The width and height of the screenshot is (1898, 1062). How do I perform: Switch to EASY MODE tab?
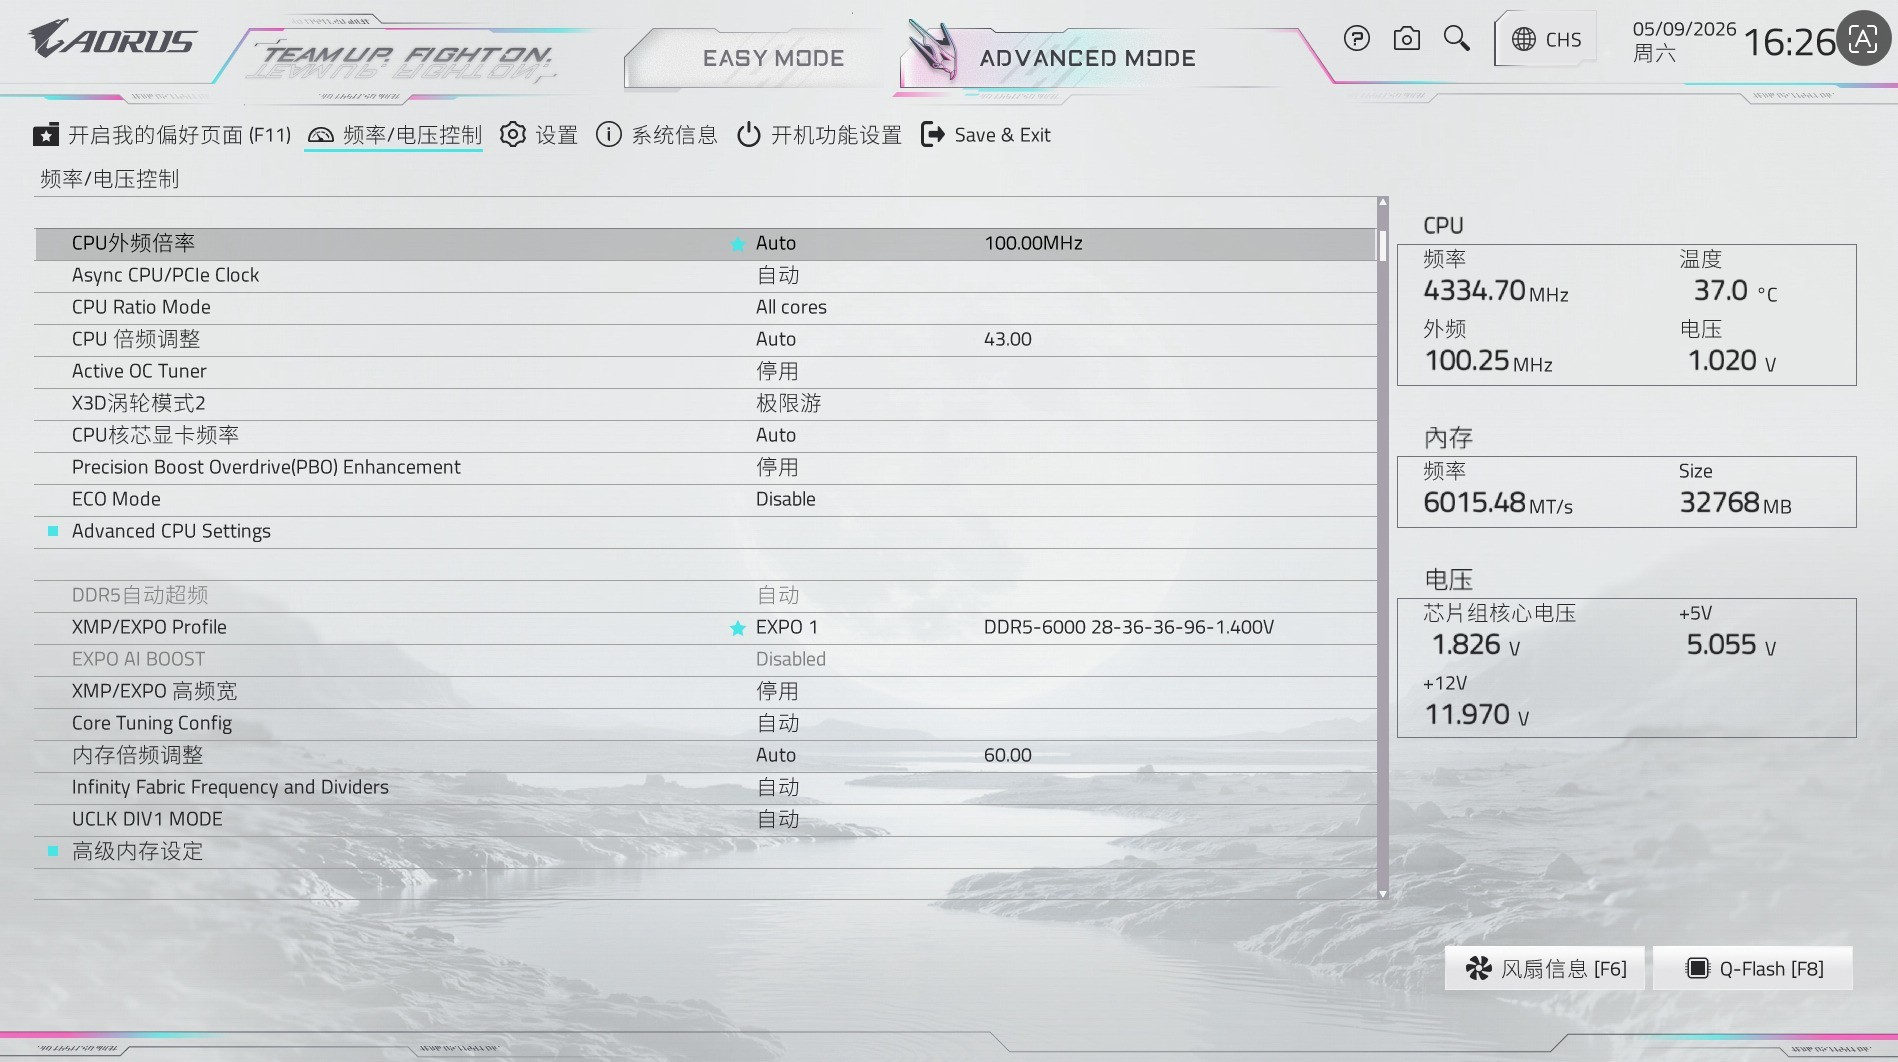point(773,58)
